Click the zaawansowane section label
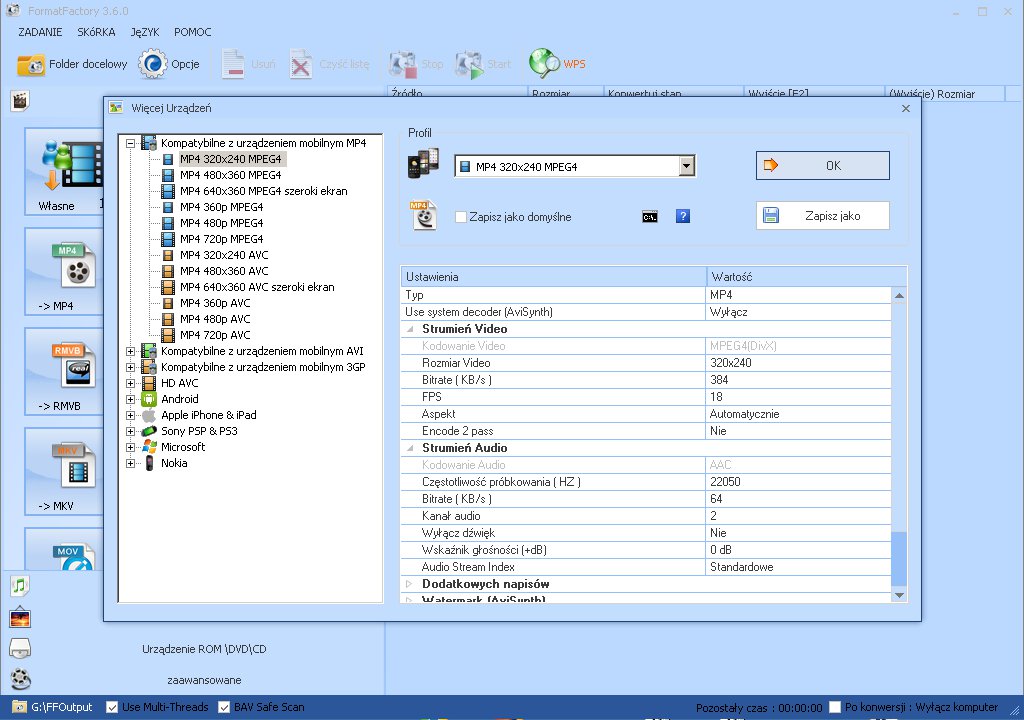This screenshot has width=1024, height=720. (x=204, y=680)
